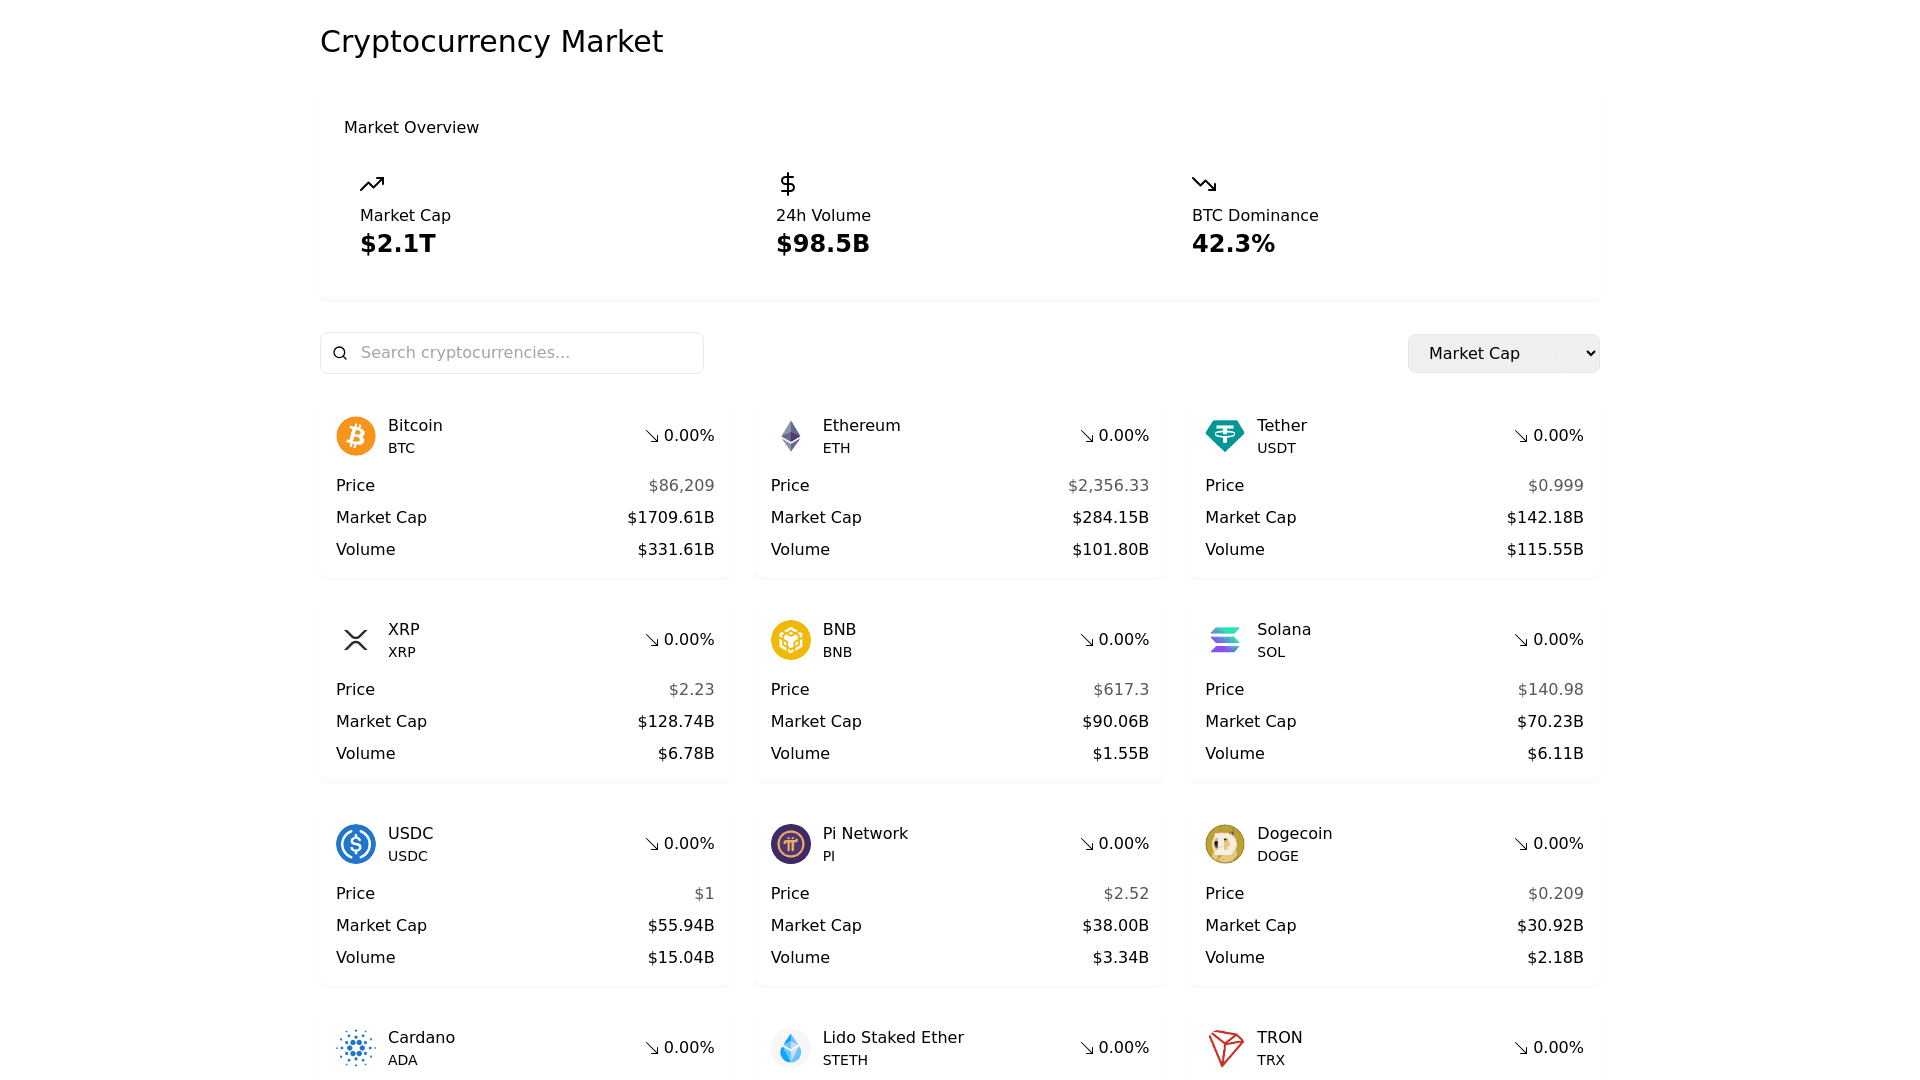Click the trending-down BTC Dominance icon

(x=1204, y=184)
